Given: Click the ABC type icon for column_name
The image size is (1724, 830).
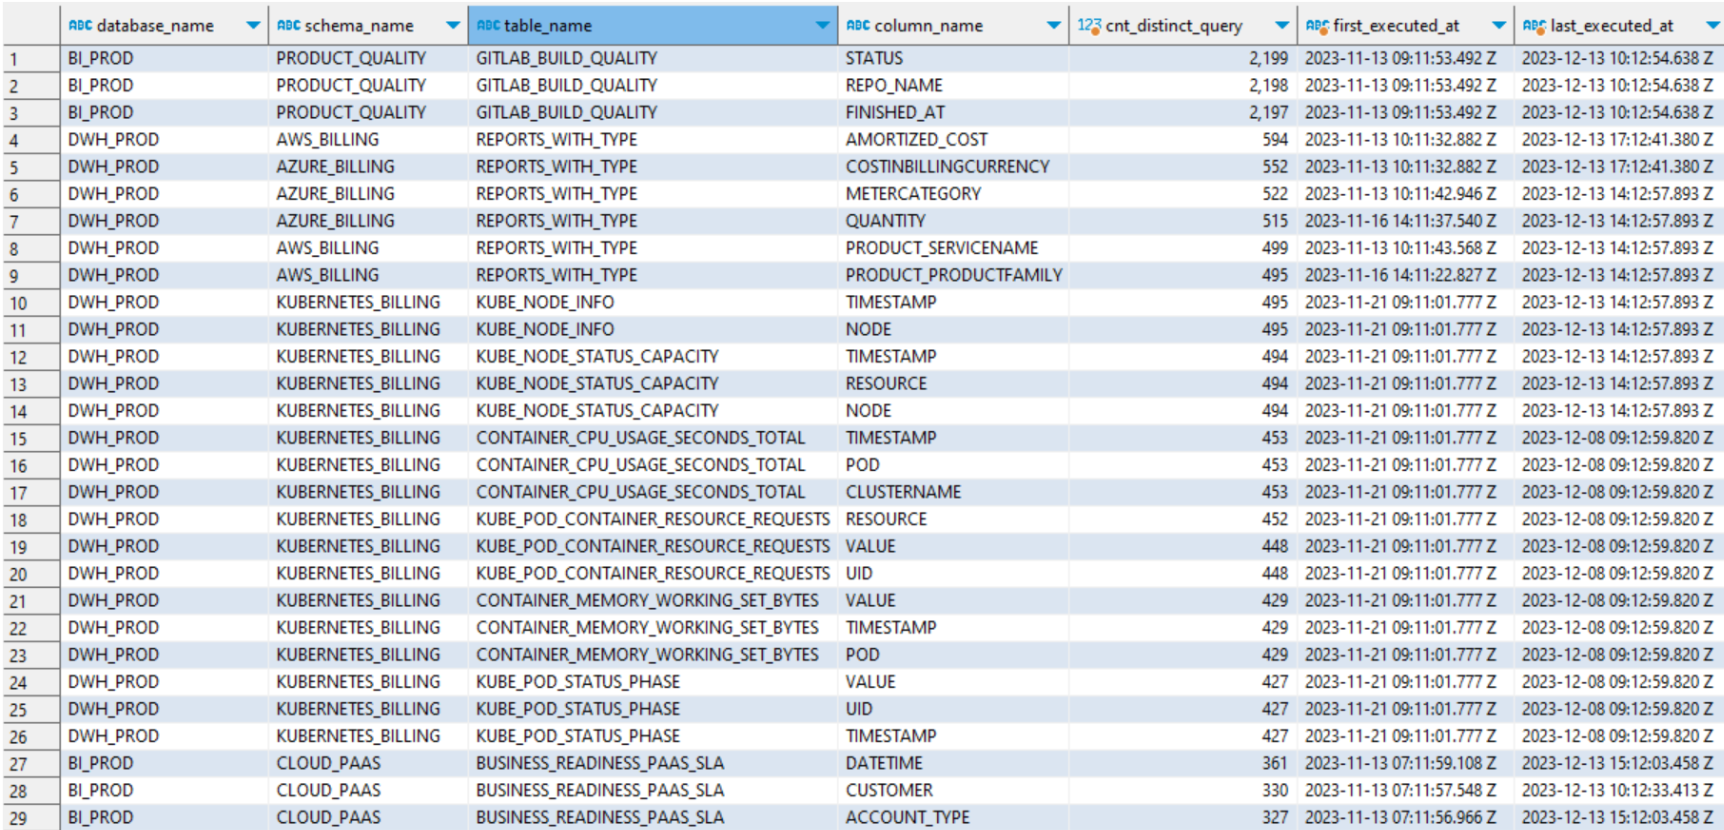Looking at the screenshot, I should pos(858,26).
